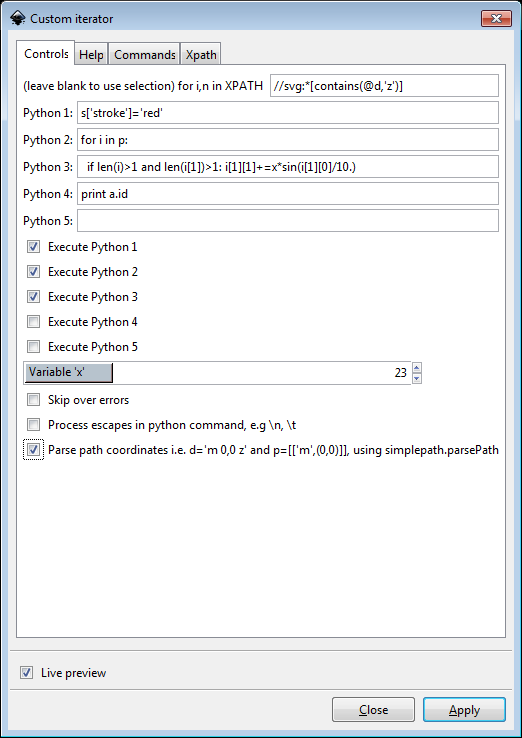
Task: Enable Skip over errors option
Action: (x=33, y=400)
